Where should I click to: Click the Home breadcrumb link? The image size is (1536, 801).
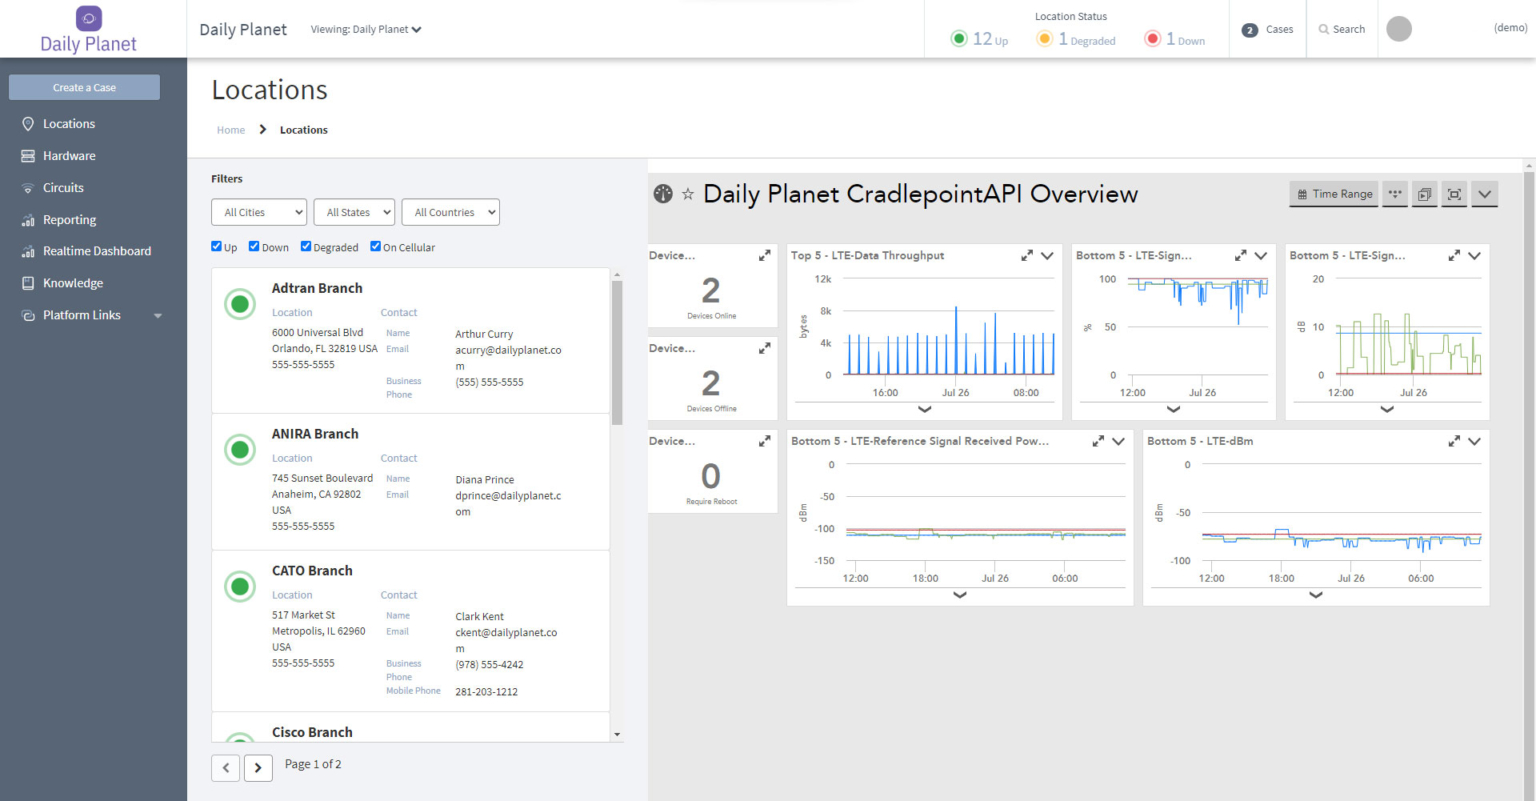(x=231, y=130)
